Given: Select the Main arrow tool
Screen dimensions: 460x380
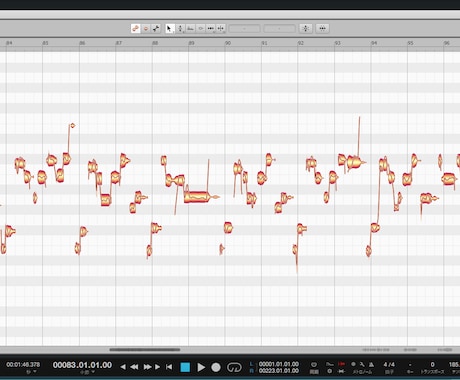Looking at the screenshot, I should pyautogui.click(x=169, y=28).
